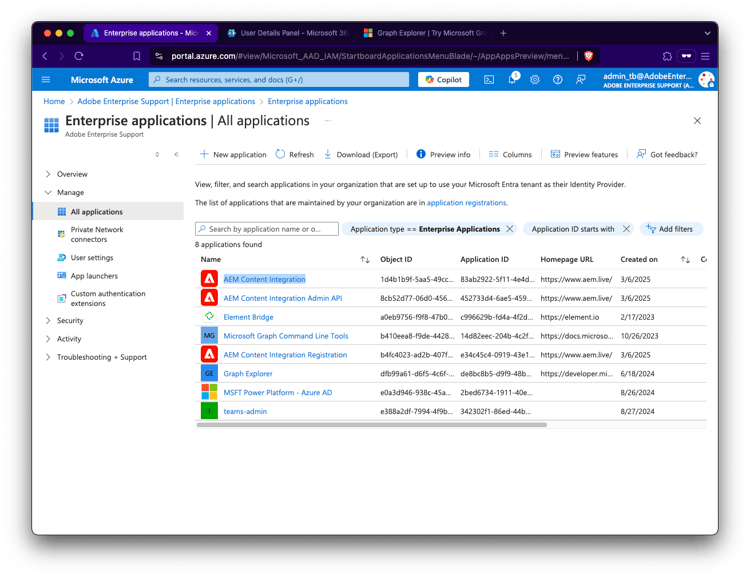Viewport: 750px width, 577px height.
Task: Click Preview info
Action: coord(443,154)
